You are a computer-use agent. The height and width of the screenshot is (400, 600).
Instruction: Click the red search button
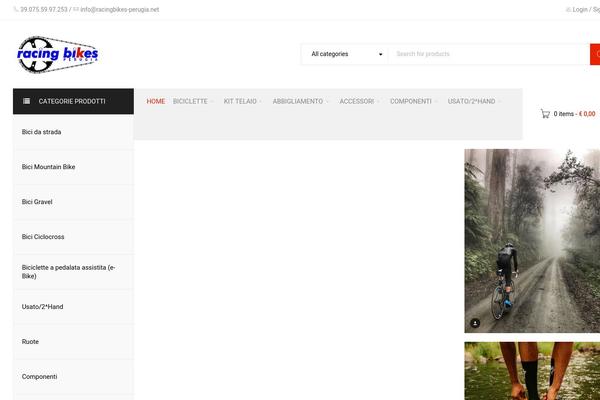click(x=595, y=54)
